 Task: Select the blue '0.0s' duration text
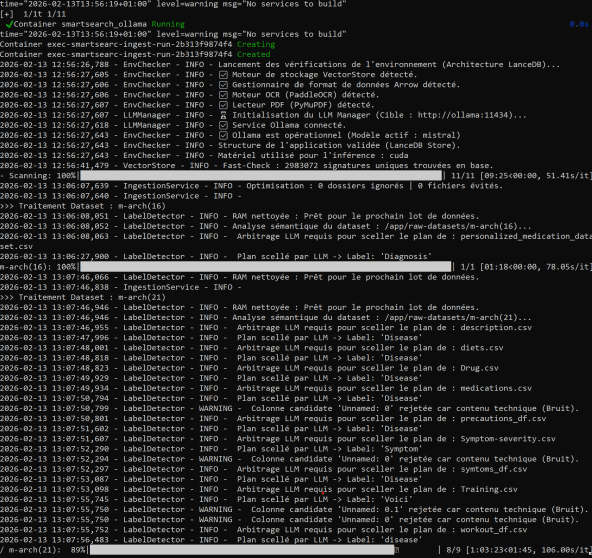pyautogui.click(x=579, y=24)
